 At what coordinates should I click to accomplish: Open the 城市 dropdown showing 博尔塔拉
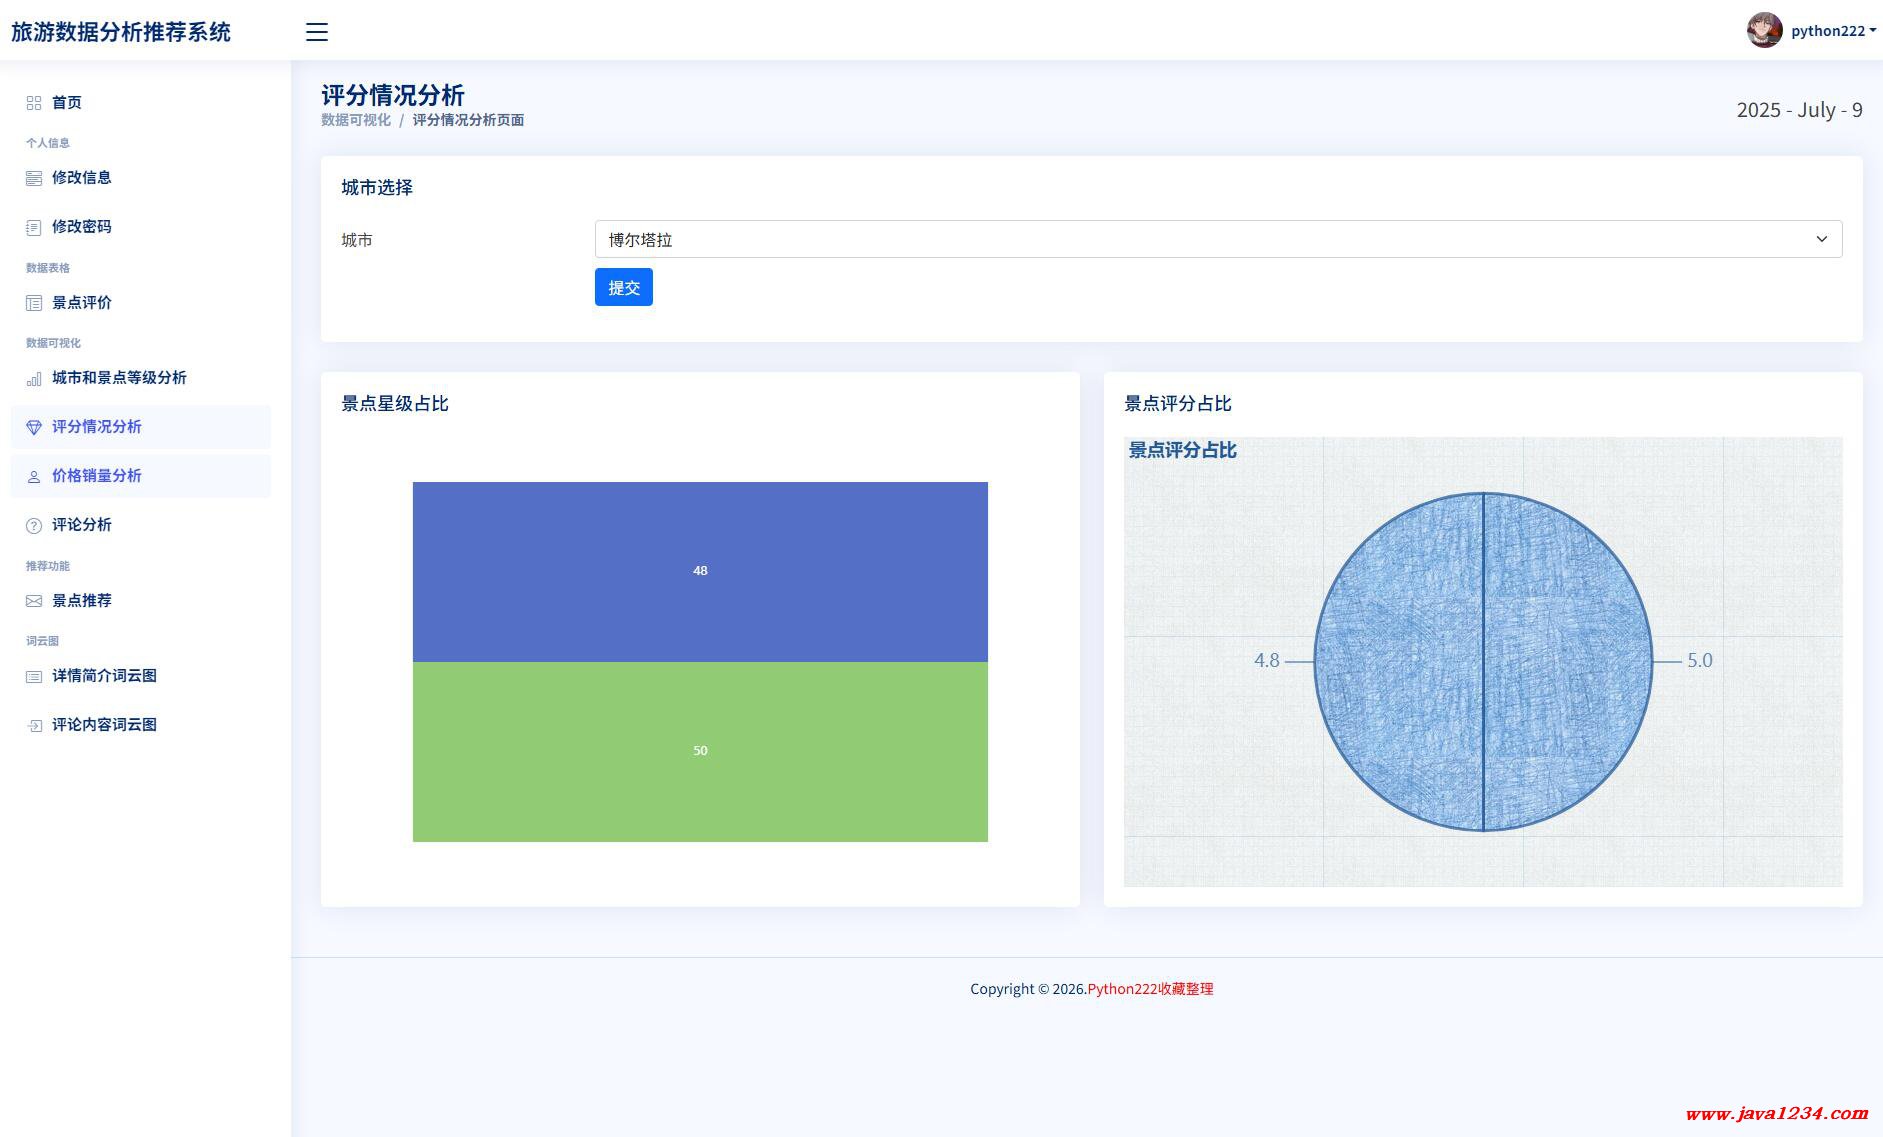point(1217,239)
